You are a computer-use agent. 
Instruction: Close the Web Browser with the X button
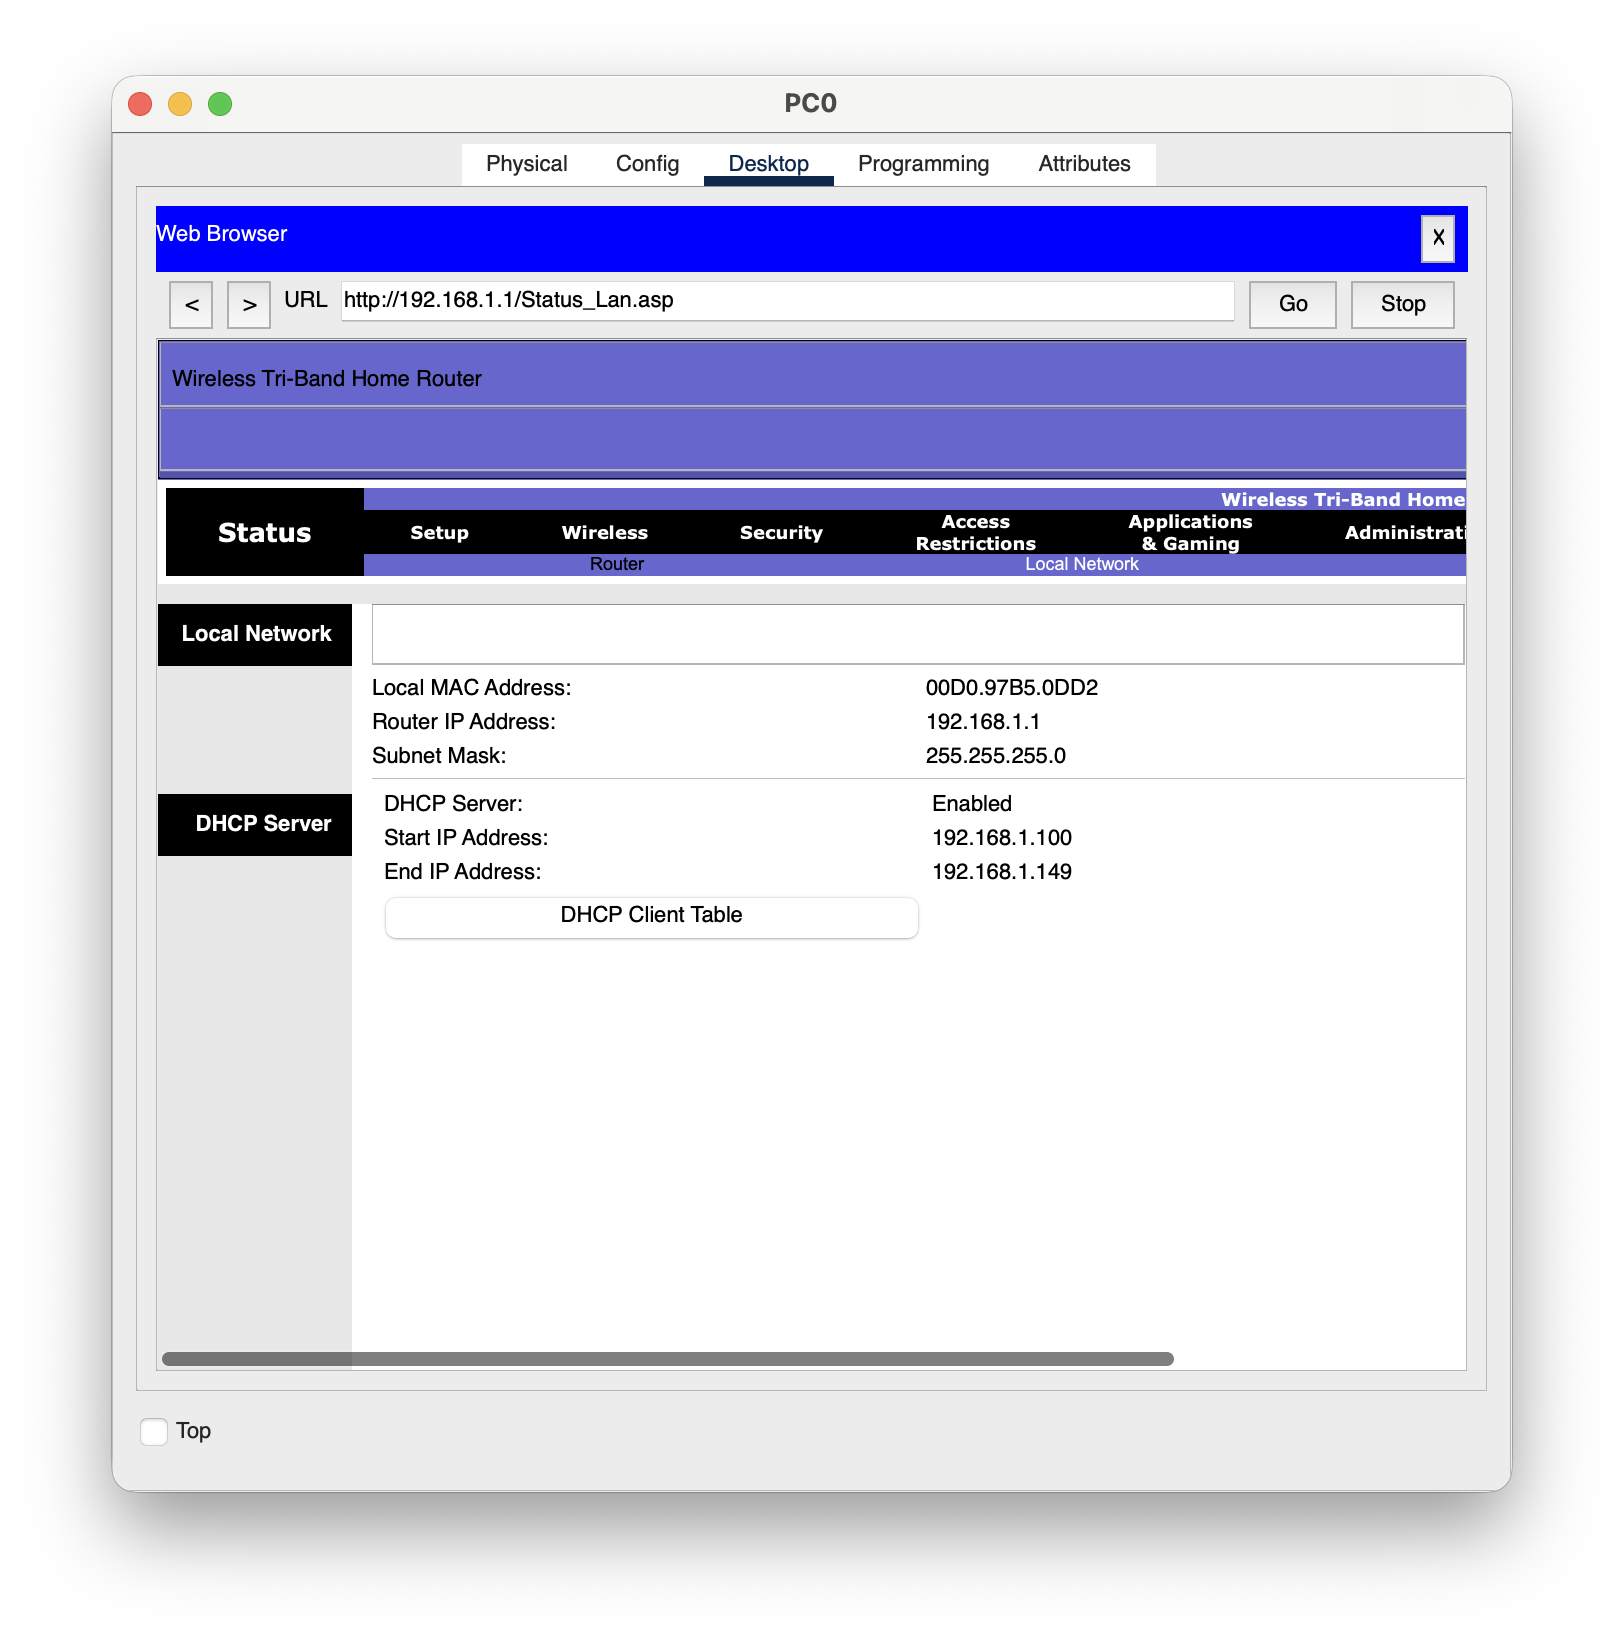coord(1438,238)
